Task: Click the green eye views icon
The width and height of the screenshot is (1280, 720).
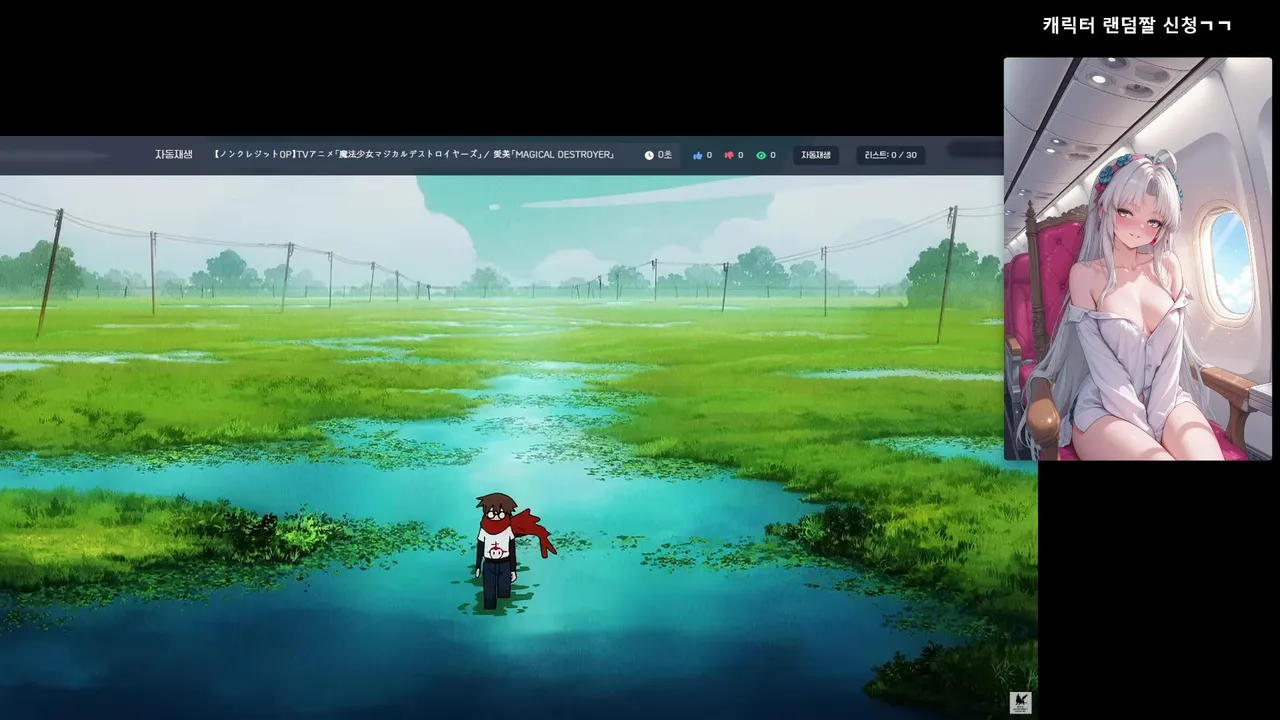Action: pos(761,156)
